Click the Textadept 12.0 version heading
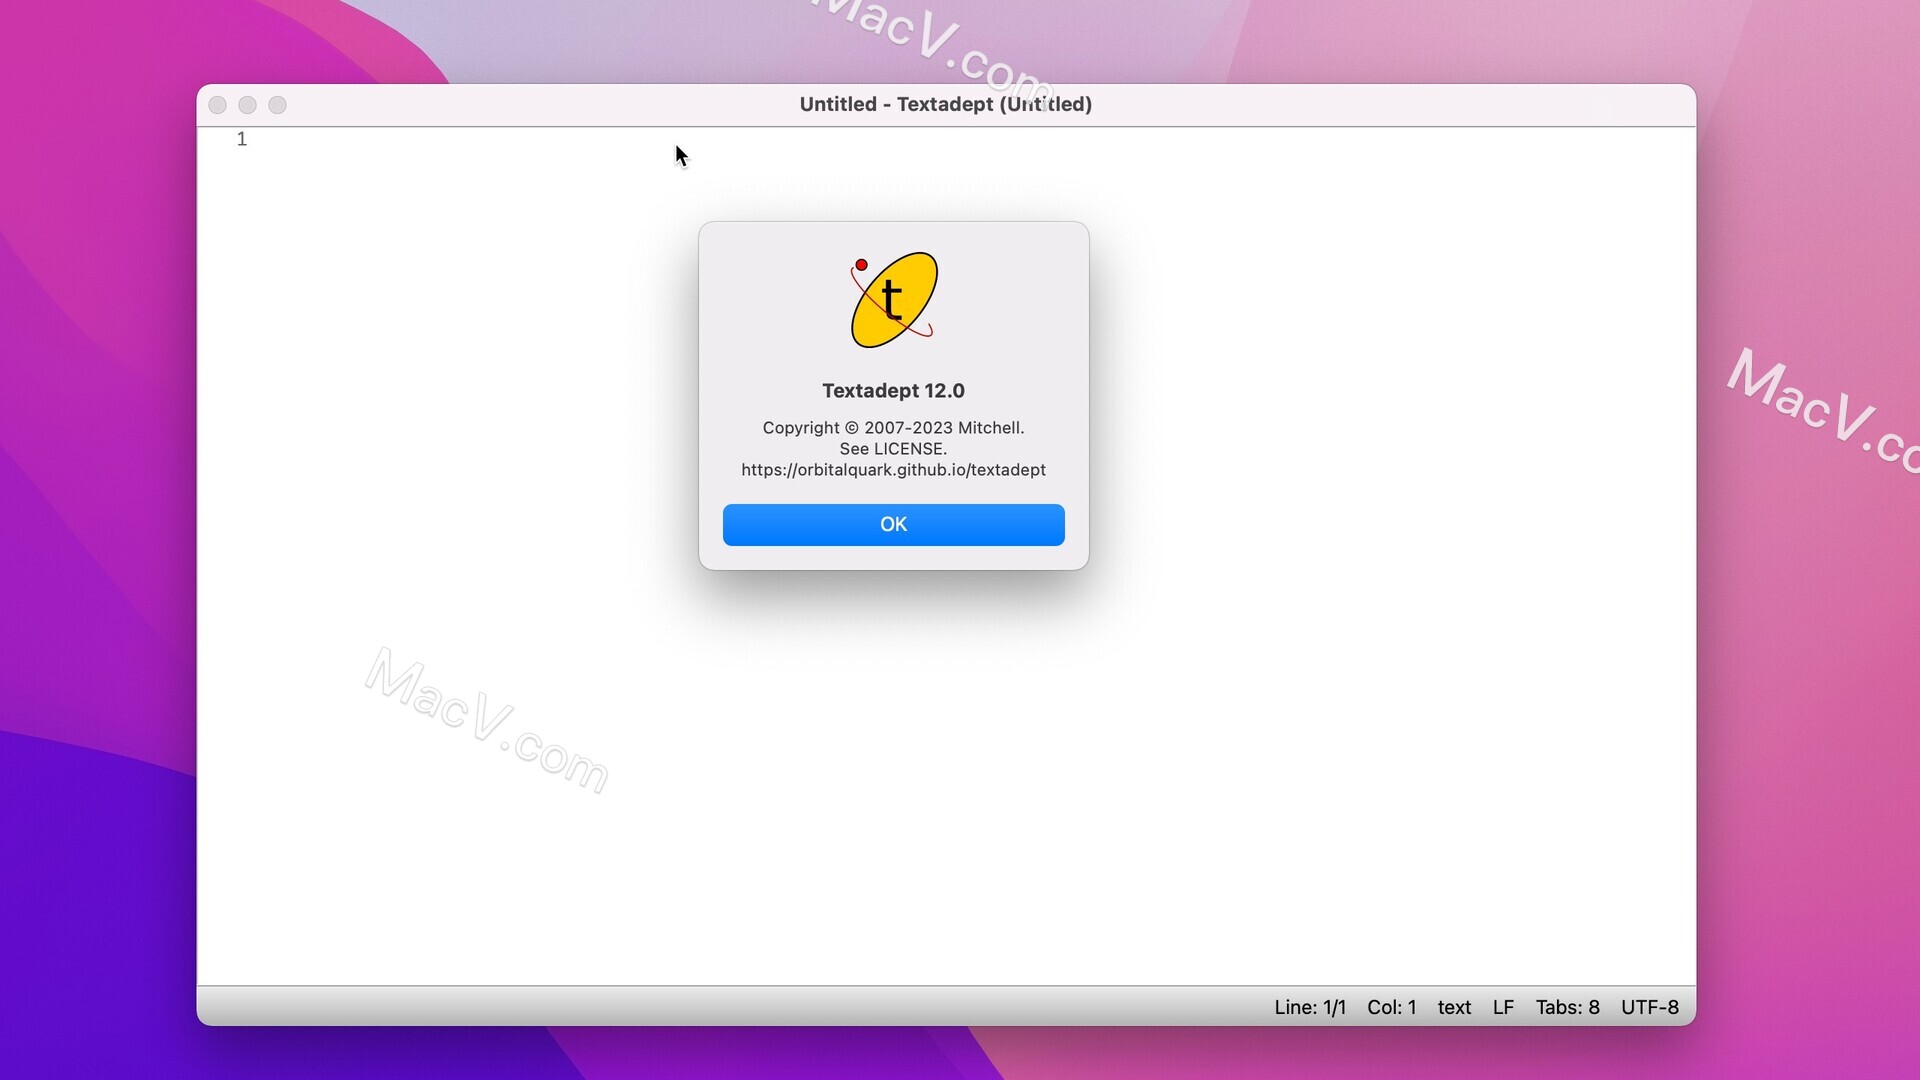Viewport: 1920px width, 1080px height. pyautogui.click(x=893, y=391)
